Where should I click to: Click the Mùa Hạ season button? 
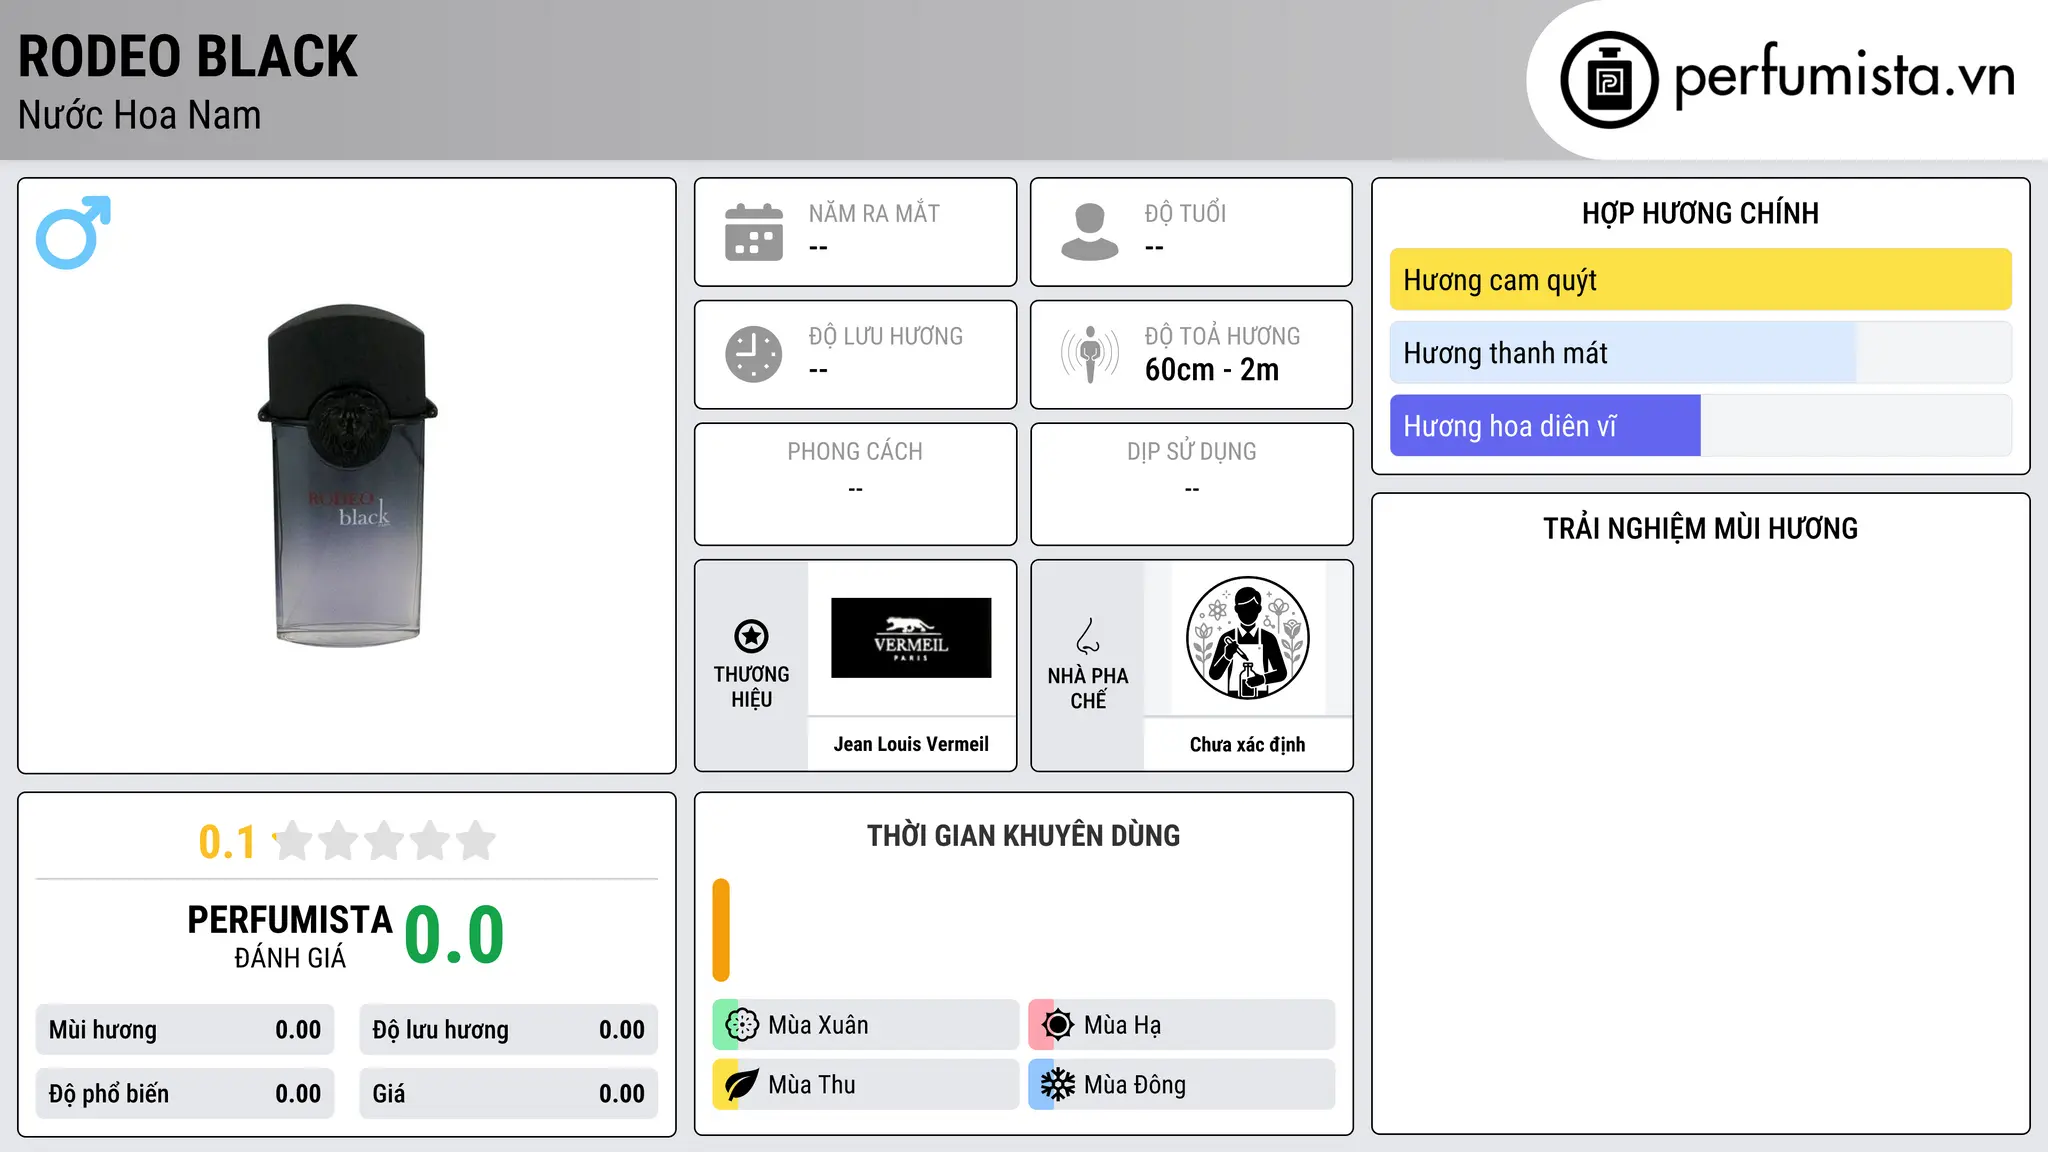tap(1181, 1025)
